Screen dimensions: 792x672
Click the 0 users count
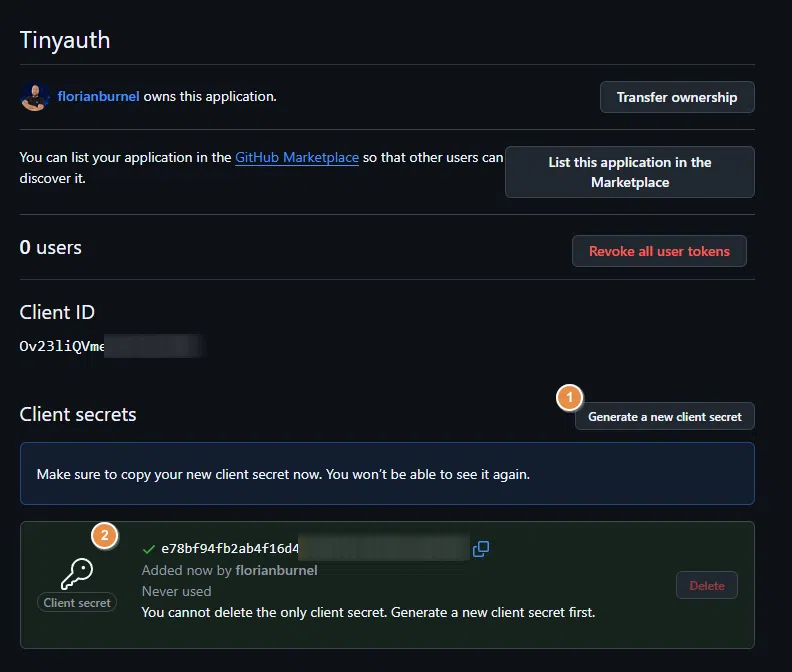click(x=51, y=247)
